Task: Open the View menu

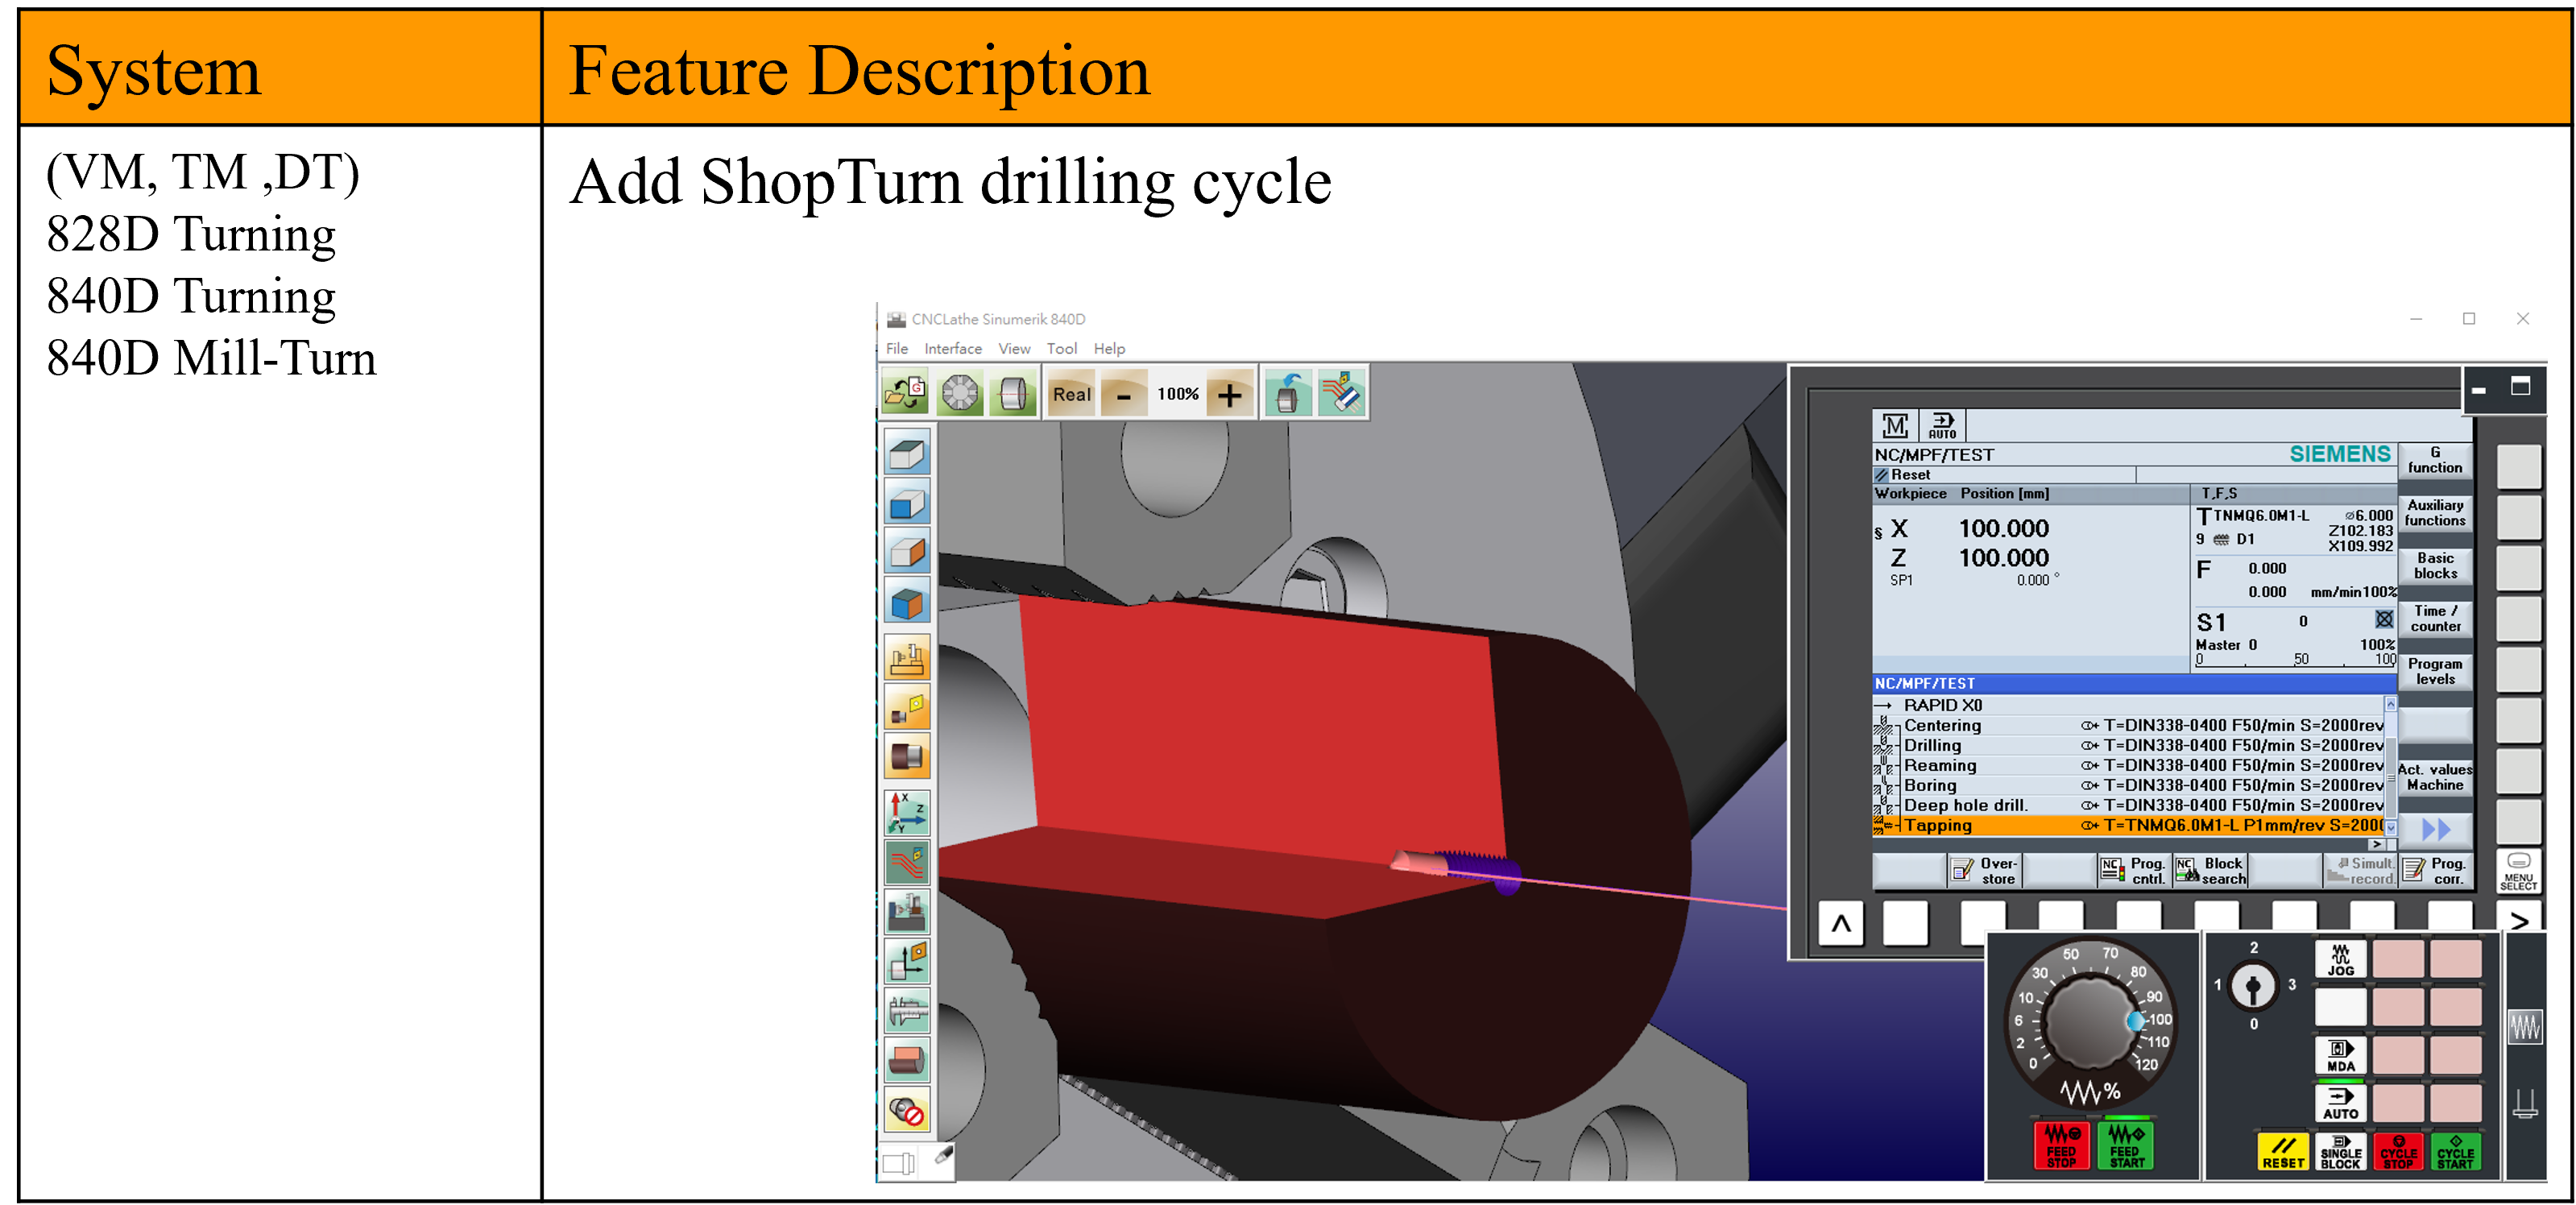Action: pos(1014,348)
